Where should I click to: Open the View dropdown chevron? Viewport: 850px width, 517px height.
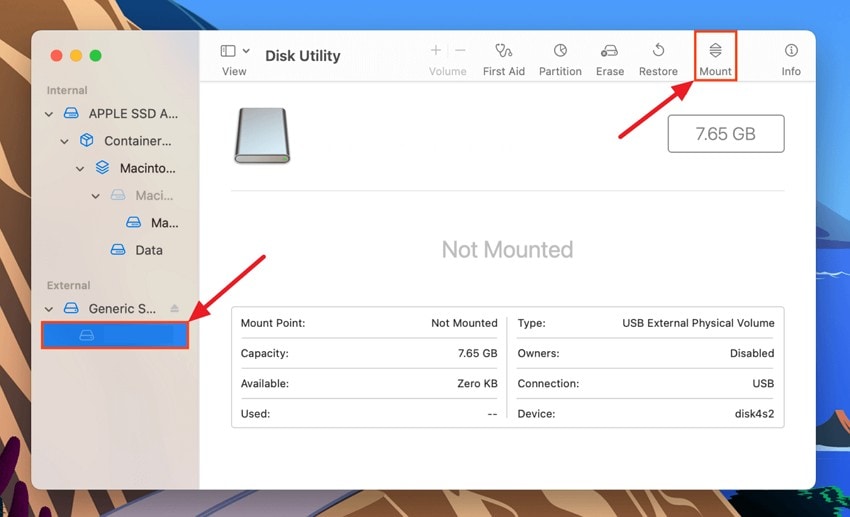(x=246, y=51)
